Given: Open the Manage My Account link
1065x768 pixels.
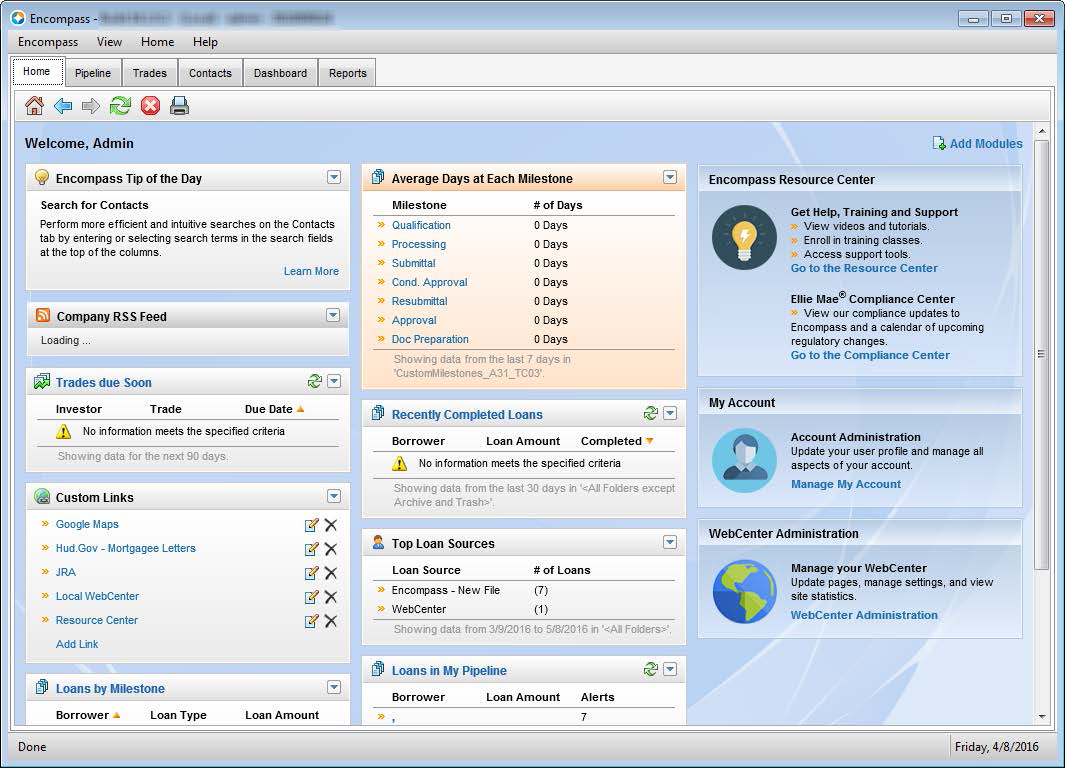Looking at the screenshot, I should 845,484.
